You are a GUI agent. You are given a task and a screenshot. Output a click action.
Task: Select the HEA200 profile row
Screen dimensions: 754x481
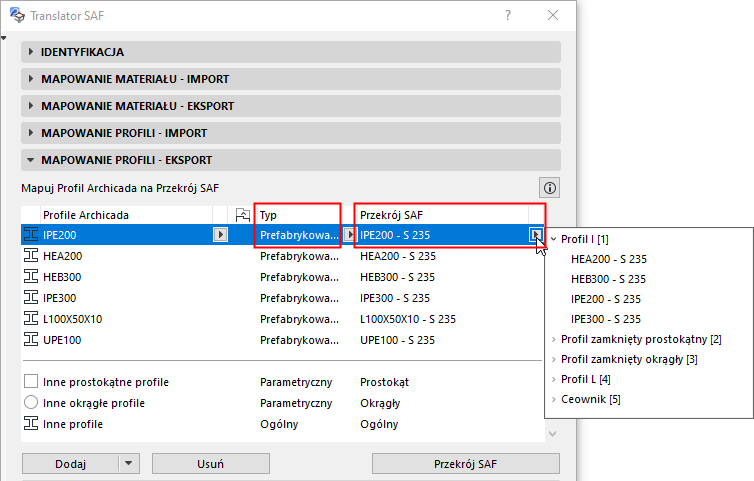click(282, 256)
